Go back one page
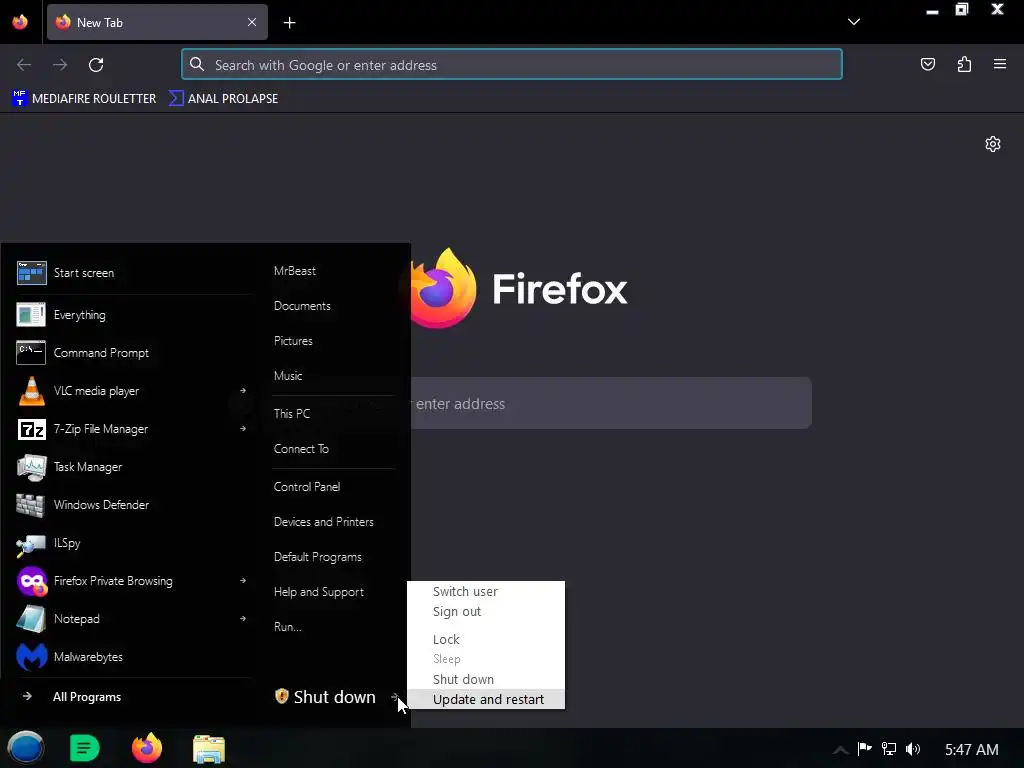Viewport: 1024px width, 768px height. click(24, 65)
